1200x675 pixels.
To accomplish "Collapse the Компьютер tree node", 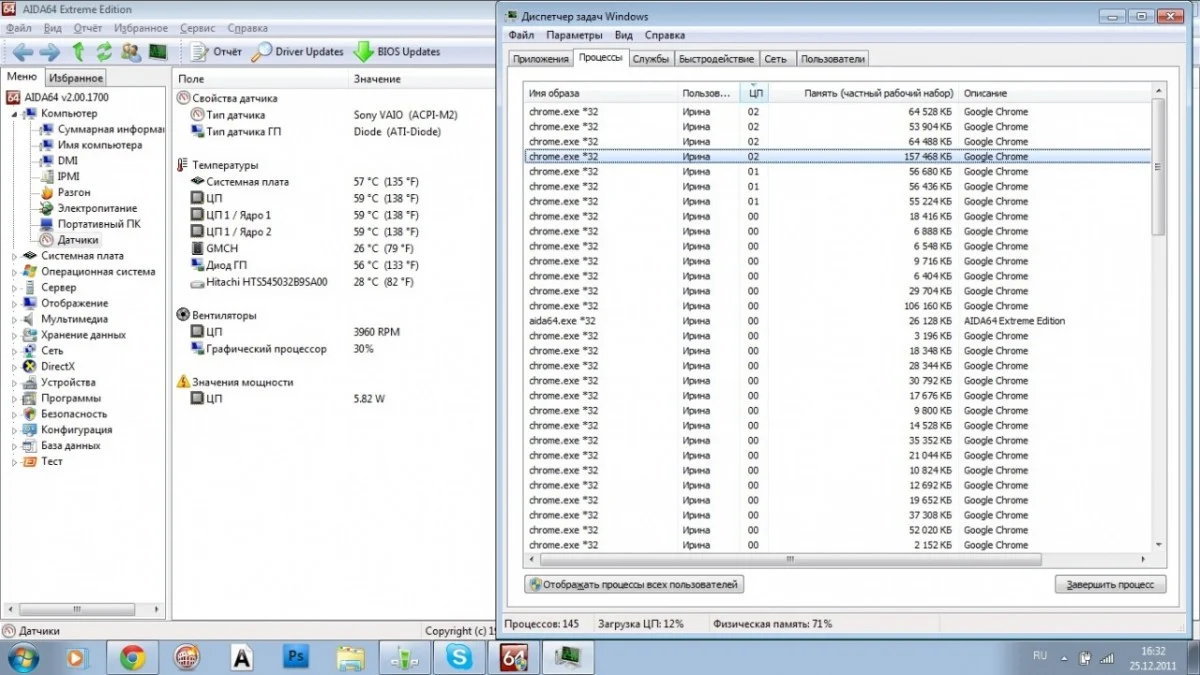I will [x=15, y=114].
